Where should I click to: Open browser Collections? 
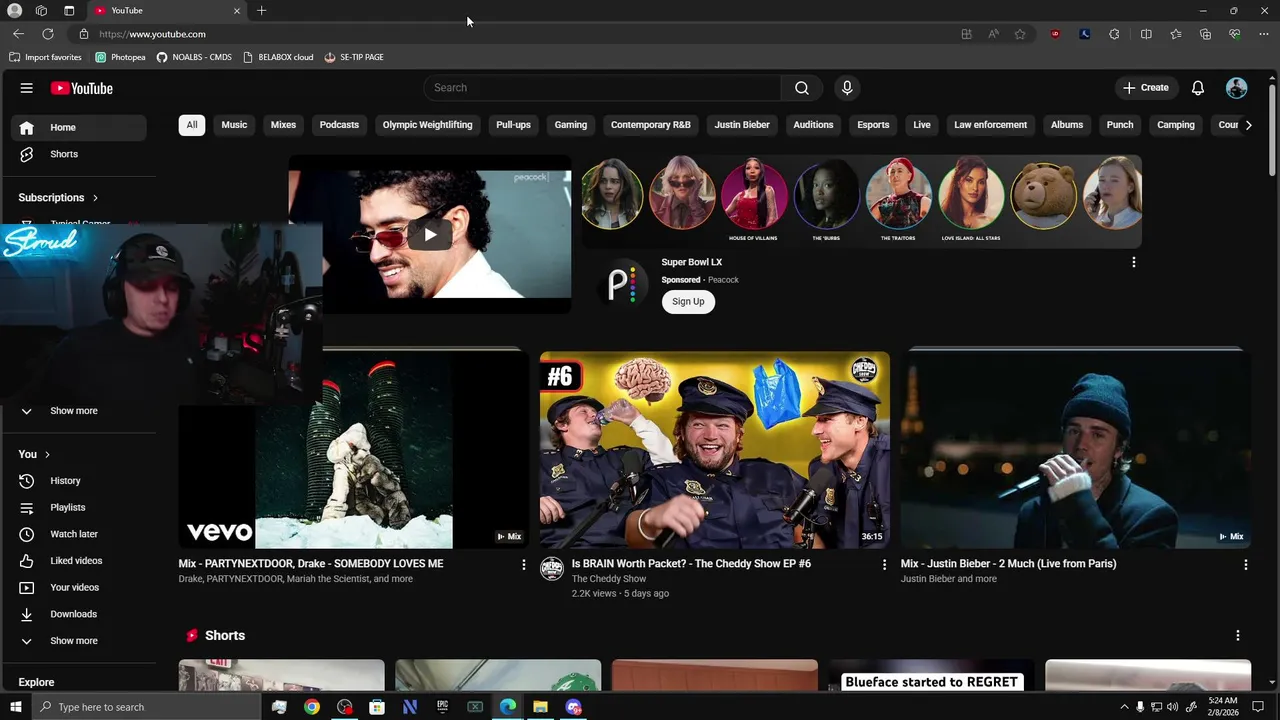[1205, 34]
